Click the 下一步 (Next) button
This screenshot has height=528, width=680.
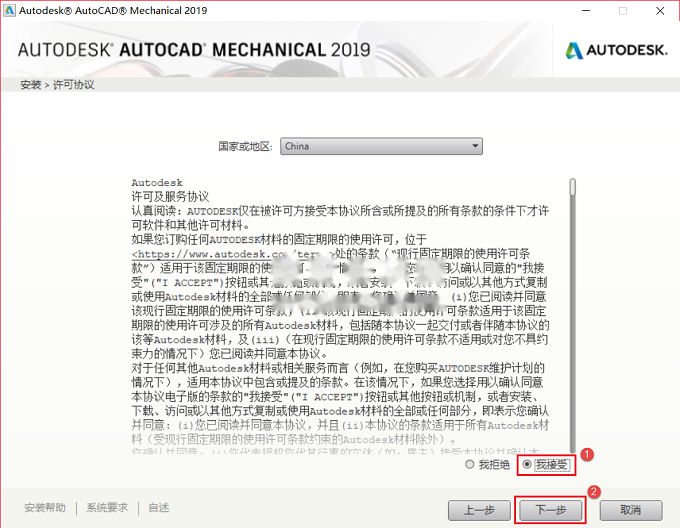point(551,510)
